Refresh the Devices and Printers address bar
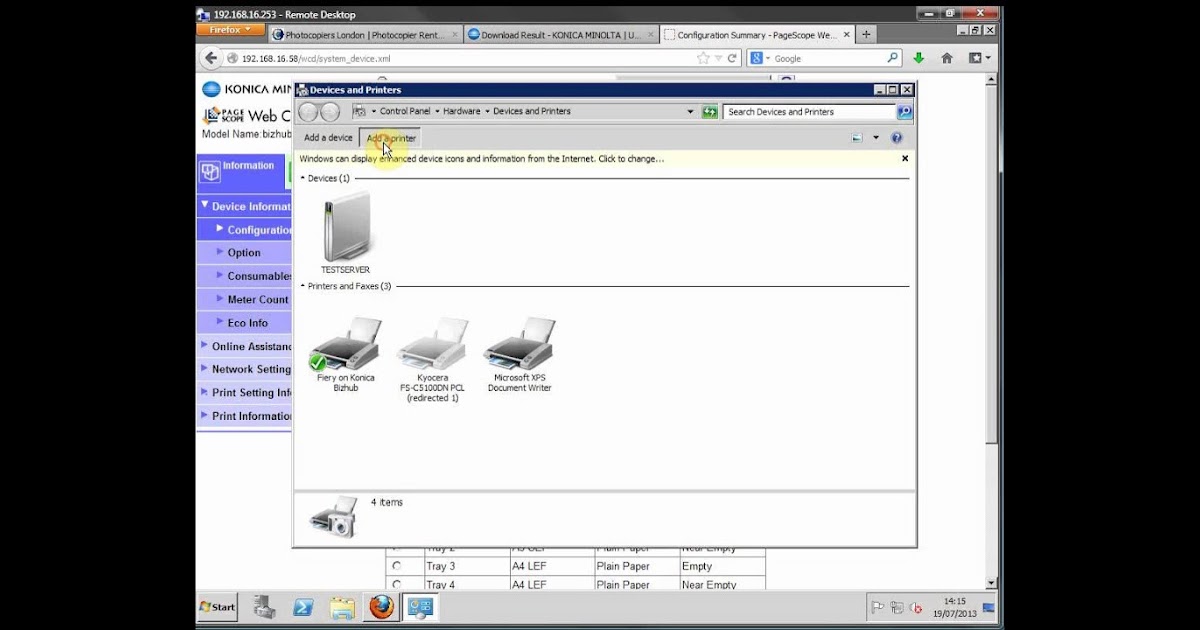Screen dimensions: 1200x630 click(x=710, y=112)
